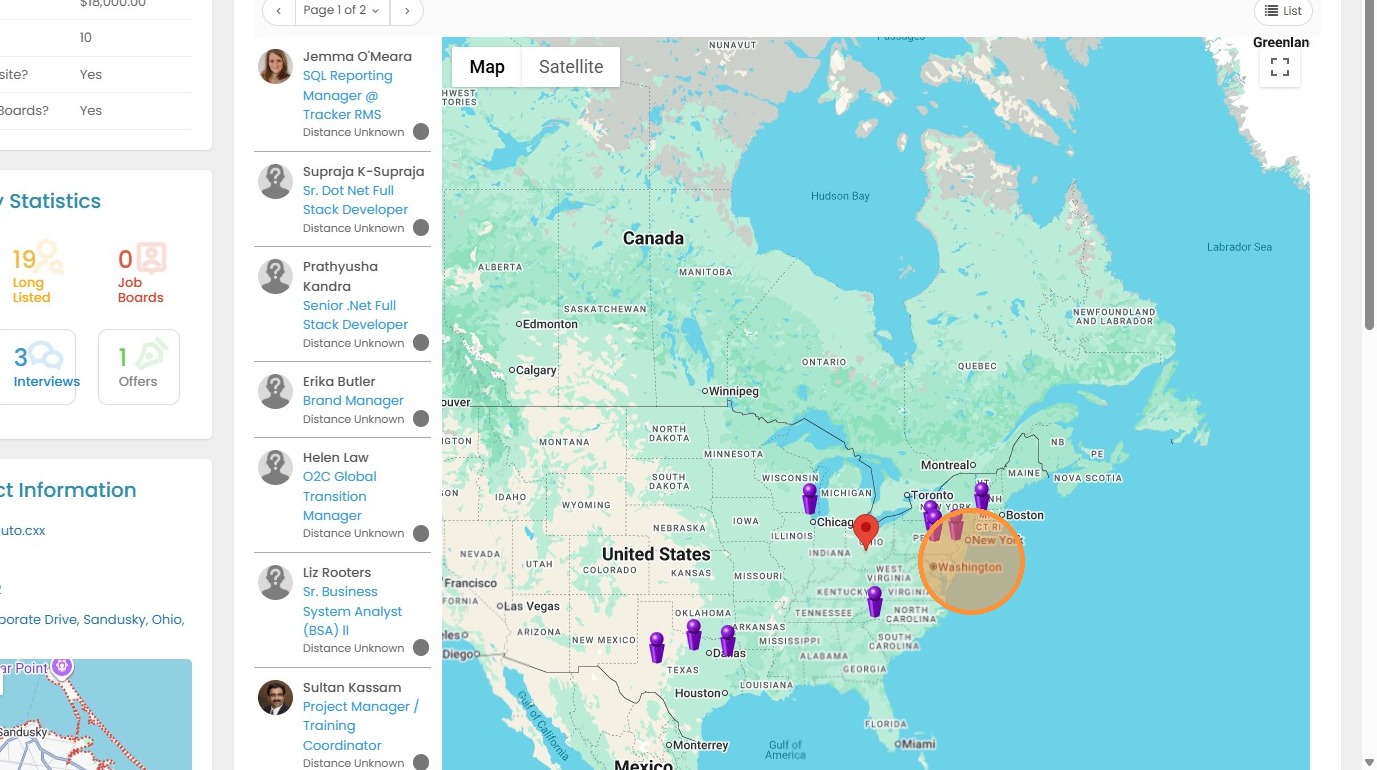
Task: Click grey distance dot for Supraja K-Supraja
Action: coord(421,228)
